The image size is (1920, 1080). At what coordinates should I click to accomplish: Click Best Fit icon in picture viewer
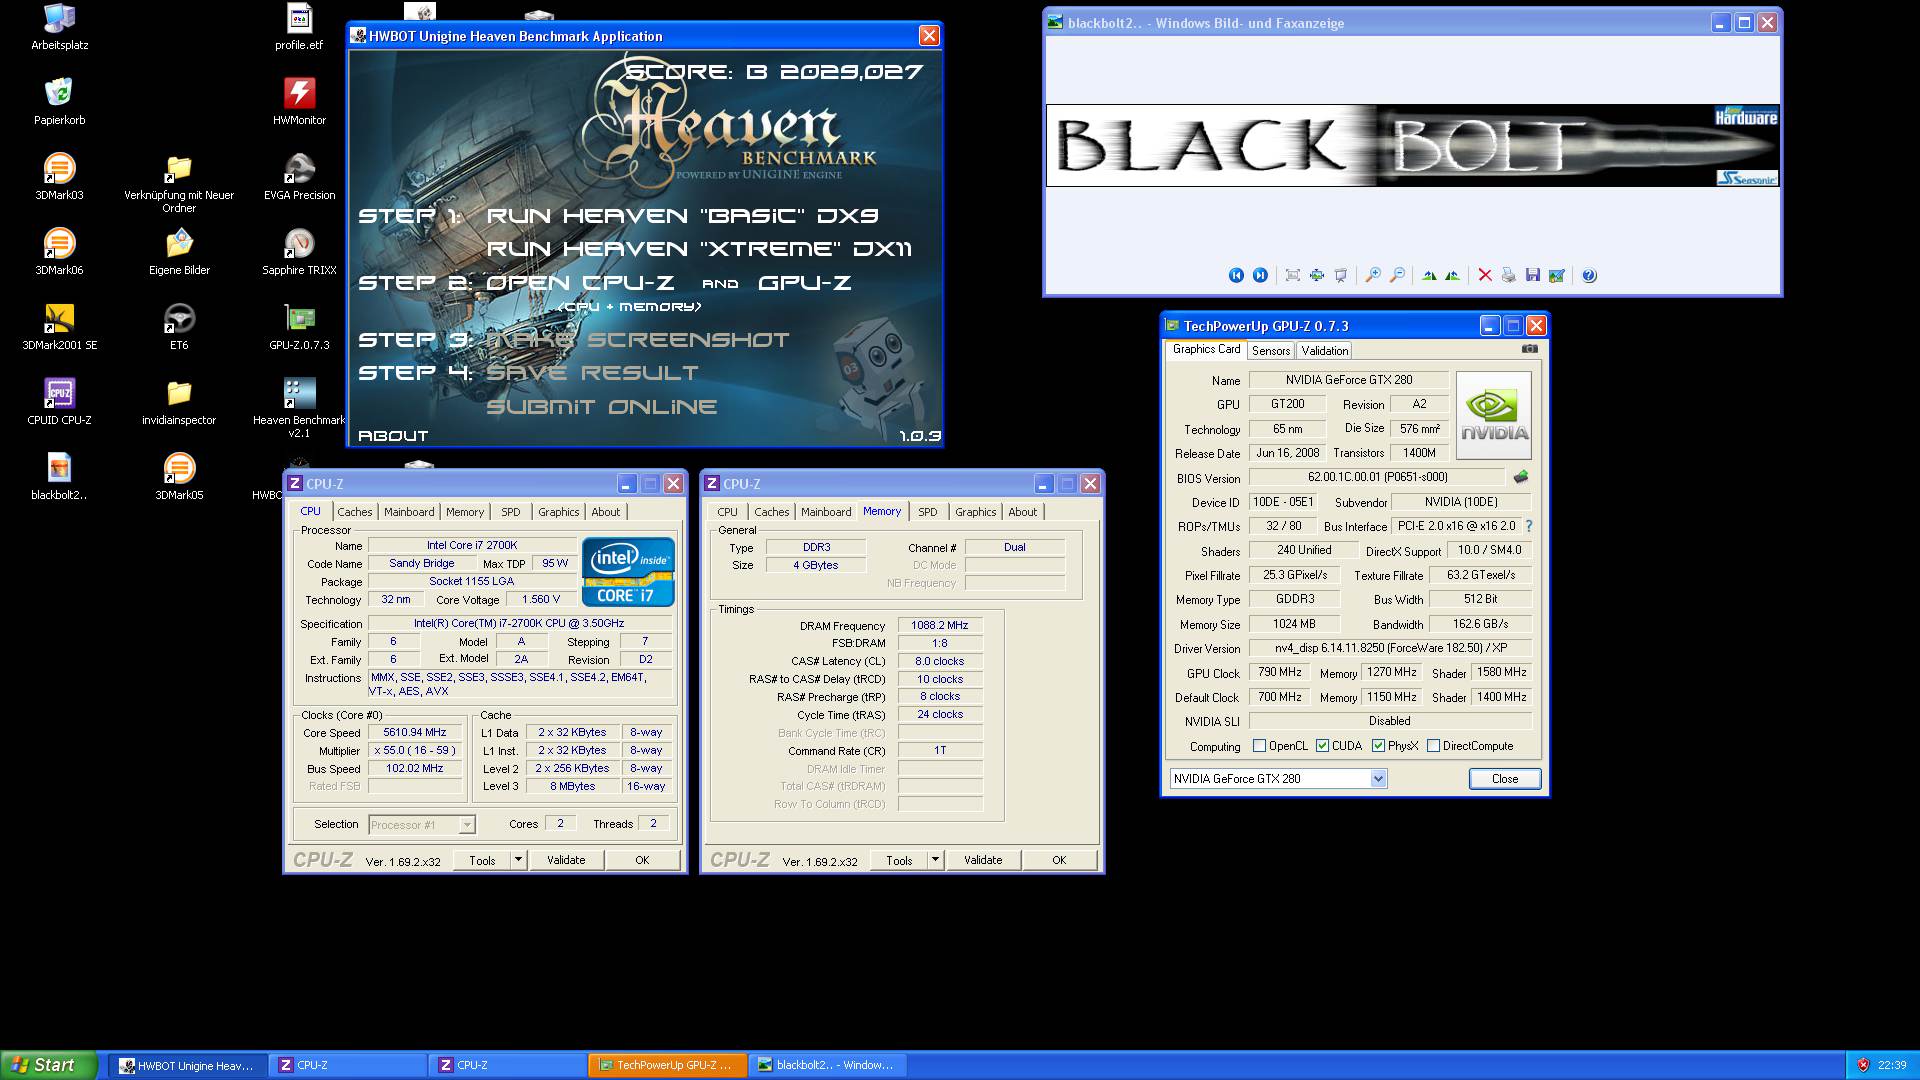click(1292, 275)
